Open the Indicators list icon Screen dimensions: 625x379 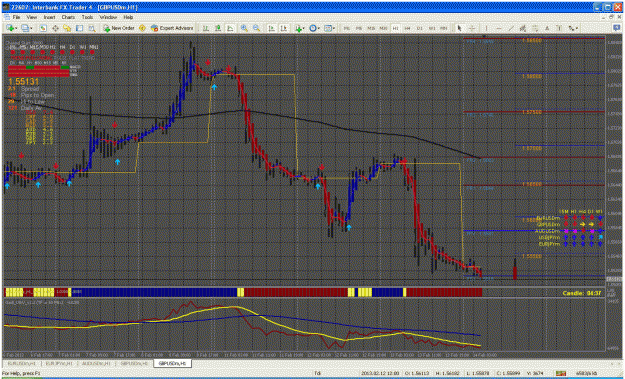(x=299, y=28)
